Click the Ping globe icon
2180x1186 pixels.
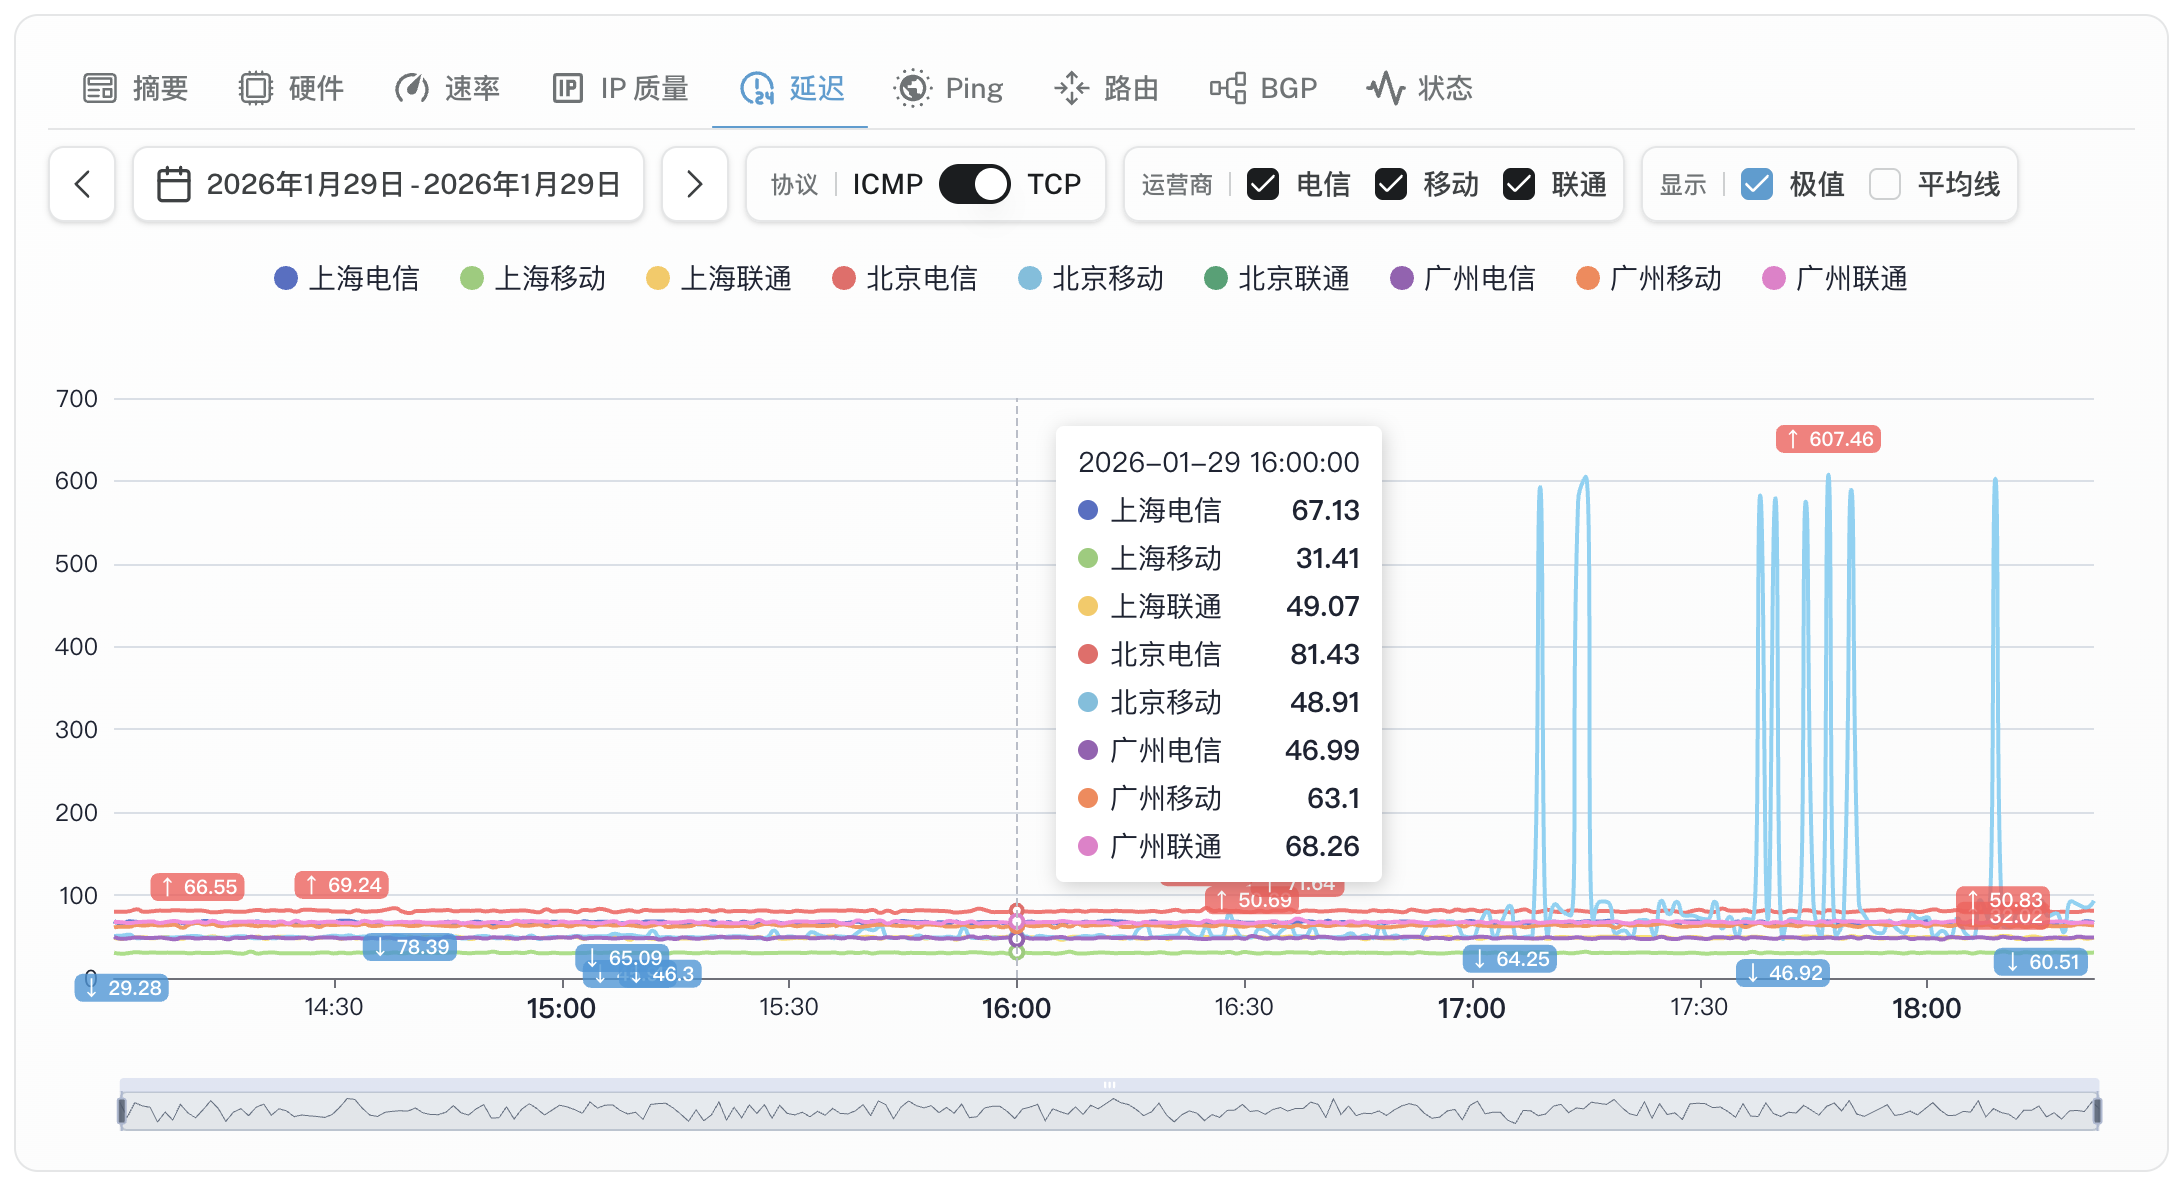tap(912, 88)
